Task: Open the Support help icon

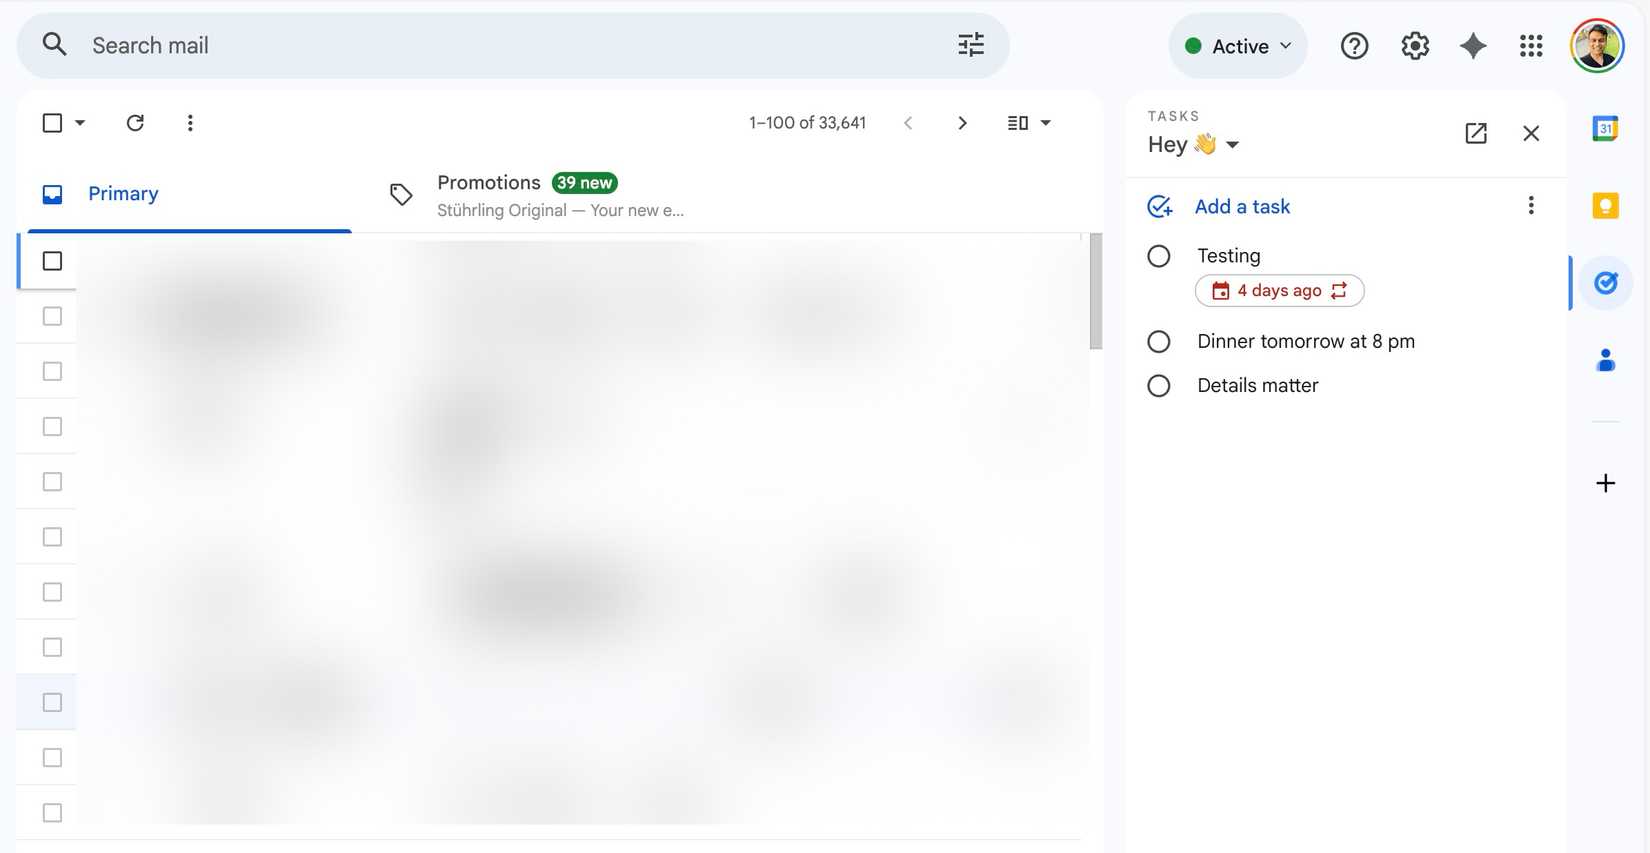Action: pos(1354,46)
